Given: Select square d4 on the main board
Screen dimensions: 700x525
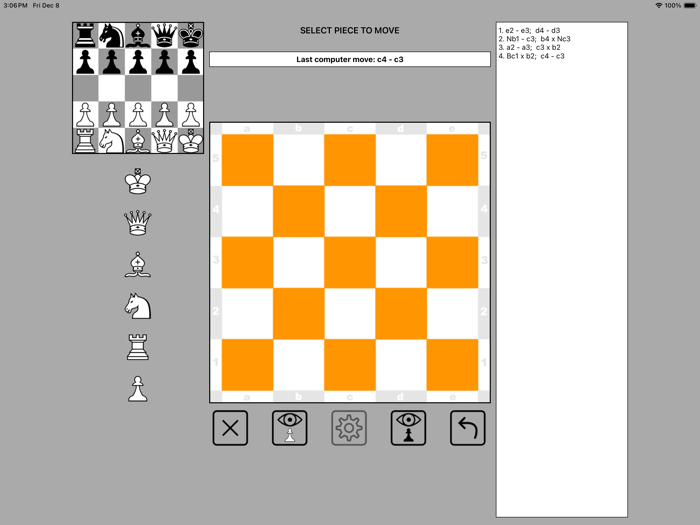Looking at the screenshot, I should (x=401, y=211).
